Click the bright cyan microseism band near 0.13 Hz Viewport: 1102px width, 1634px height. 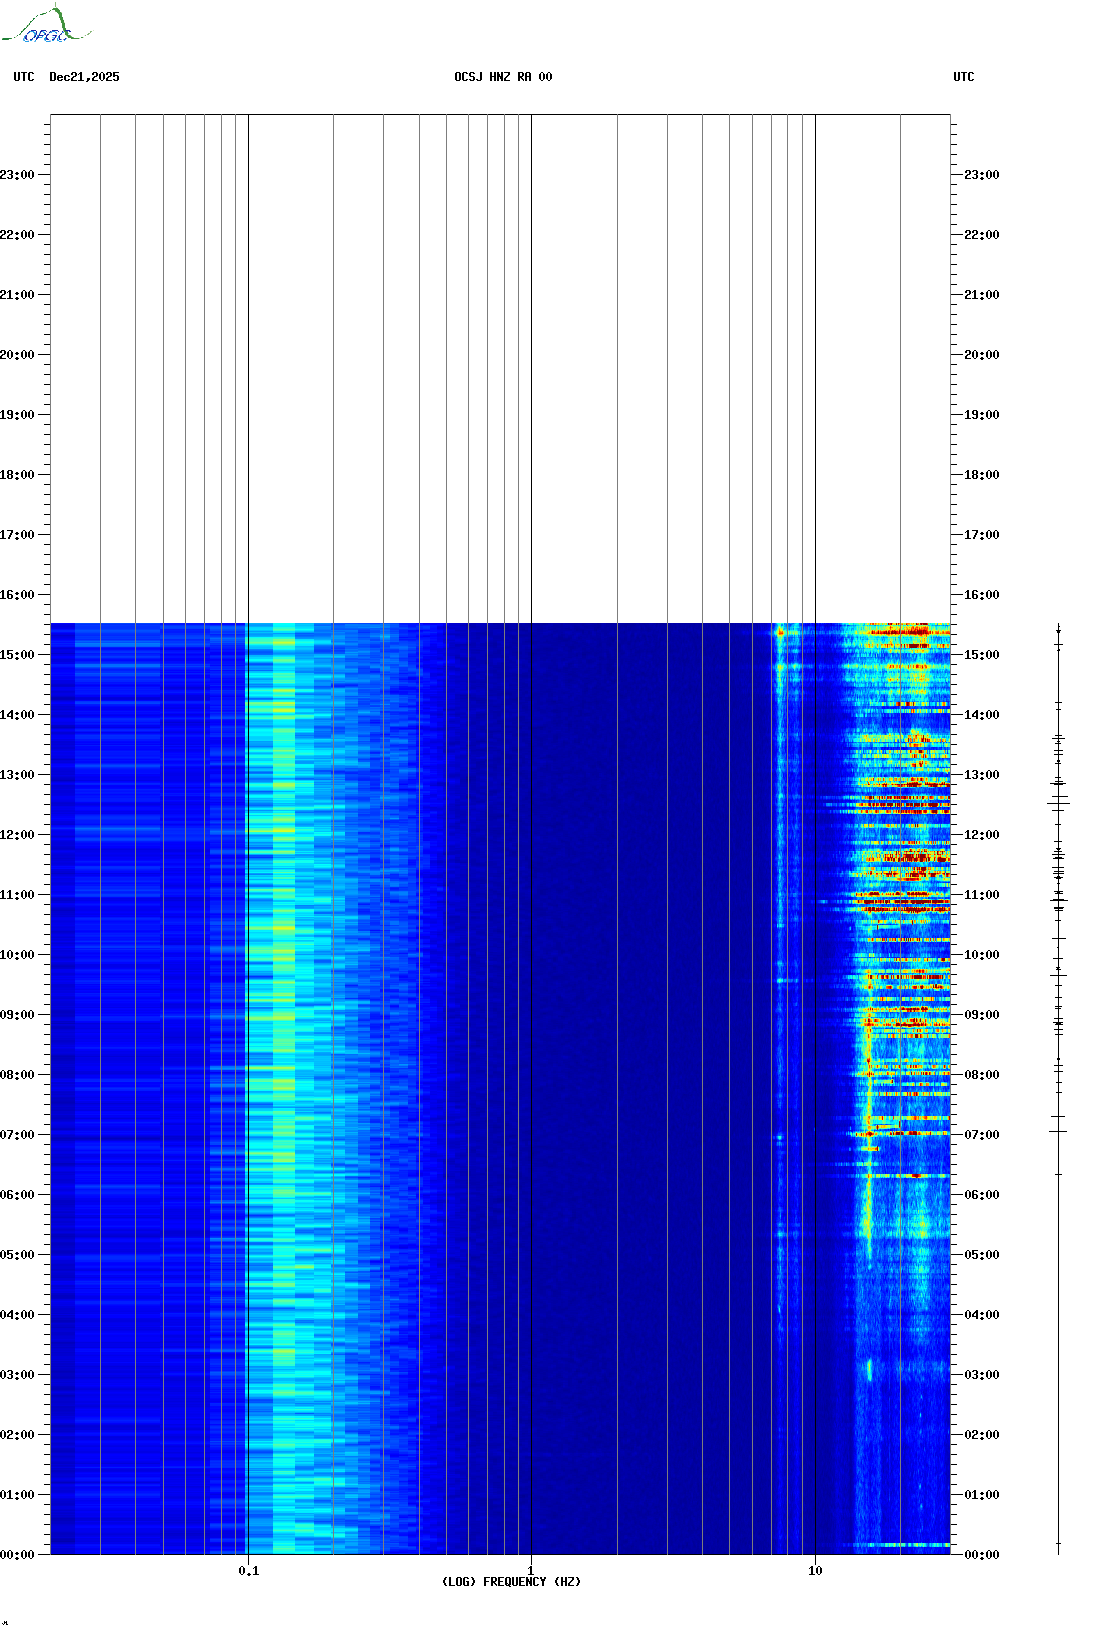click(x=284, y=1088)
